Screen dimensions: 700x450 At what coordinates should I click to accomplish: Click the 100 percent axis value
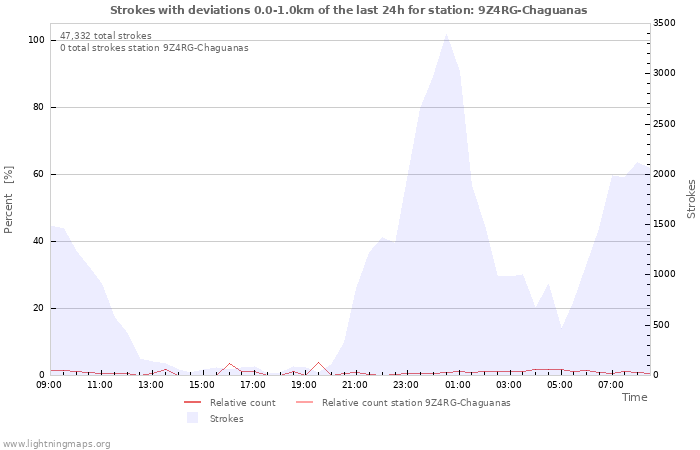(36, 40)
